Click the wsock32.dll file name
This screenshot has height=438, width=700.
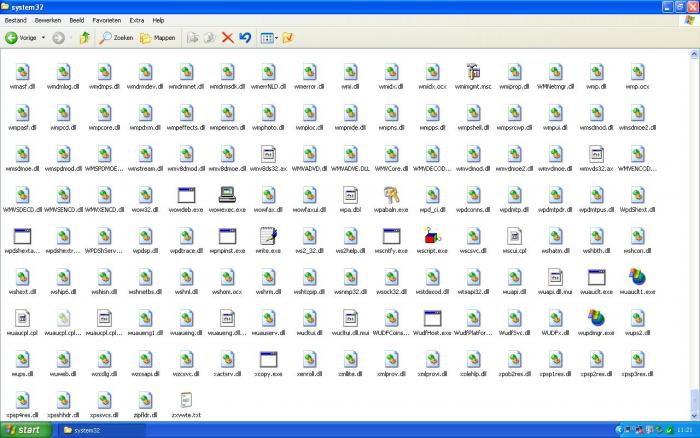coord(391,292)
